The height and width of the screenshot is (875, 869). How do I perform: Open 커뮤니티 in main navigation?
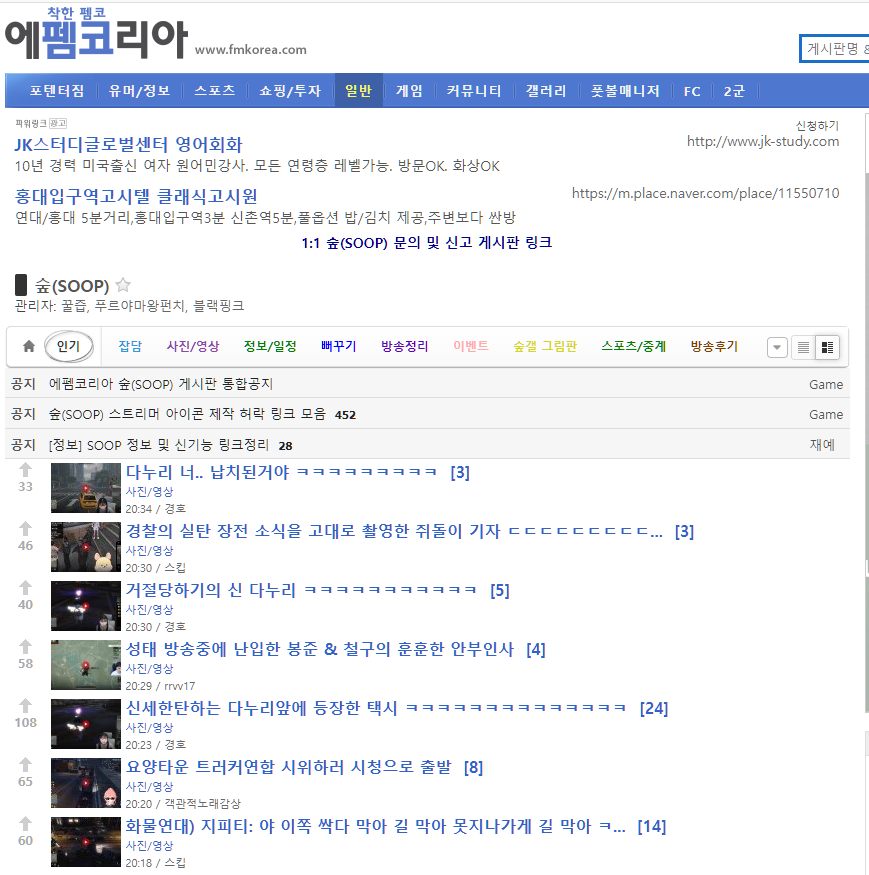pos(474,91)
